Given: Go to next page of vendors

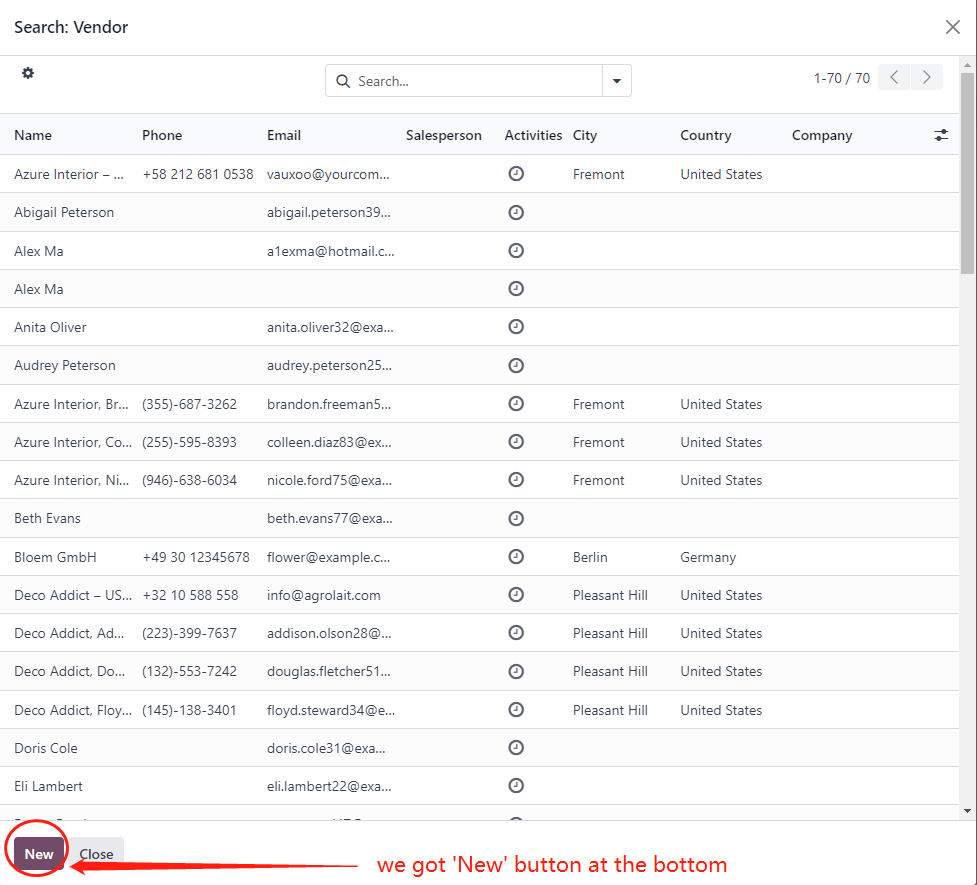Looking at the screenshot, I should 927,78.
